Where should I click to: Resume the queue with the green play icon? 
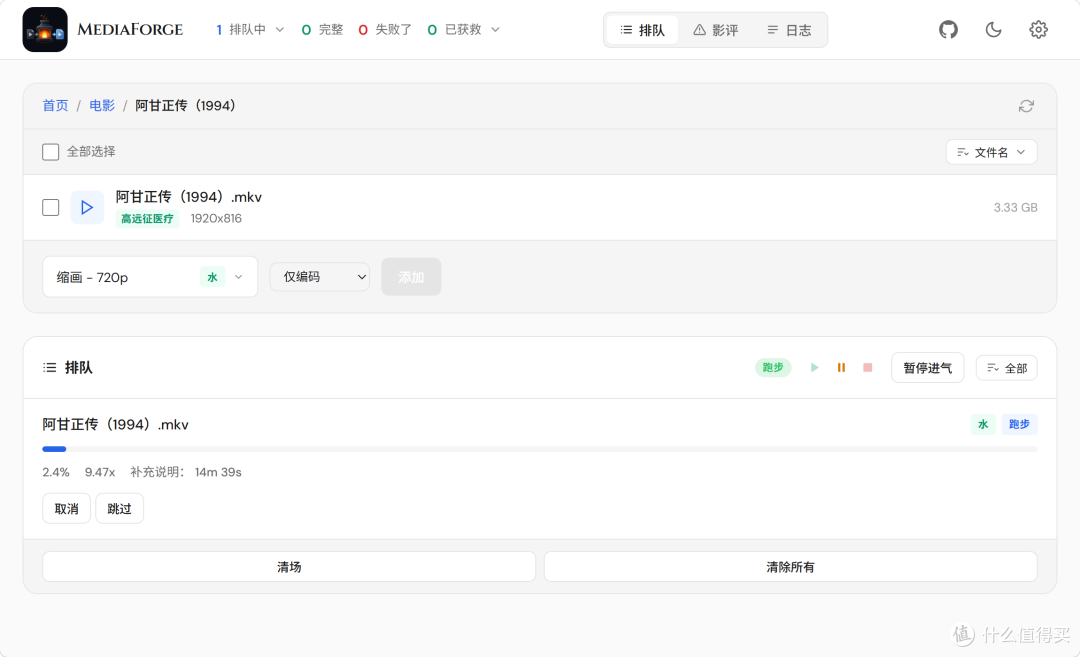coord(815,368)
